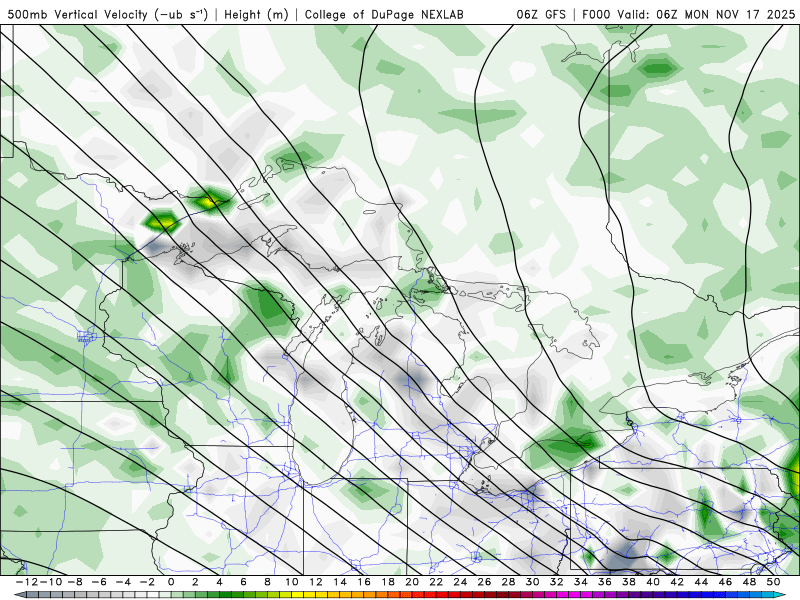Click the -8 label on the color scale
Viewport: 800px width, 600px height.
(75, 582)
